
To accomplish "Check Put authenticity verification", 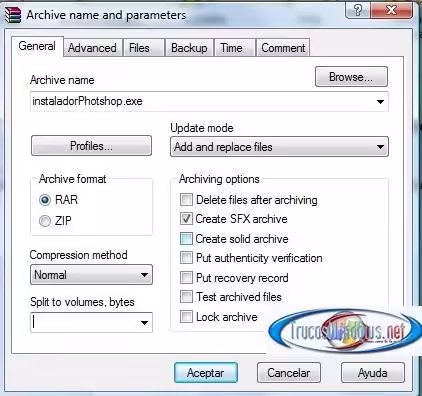I will pyautogui.click(x=251, y=258).
